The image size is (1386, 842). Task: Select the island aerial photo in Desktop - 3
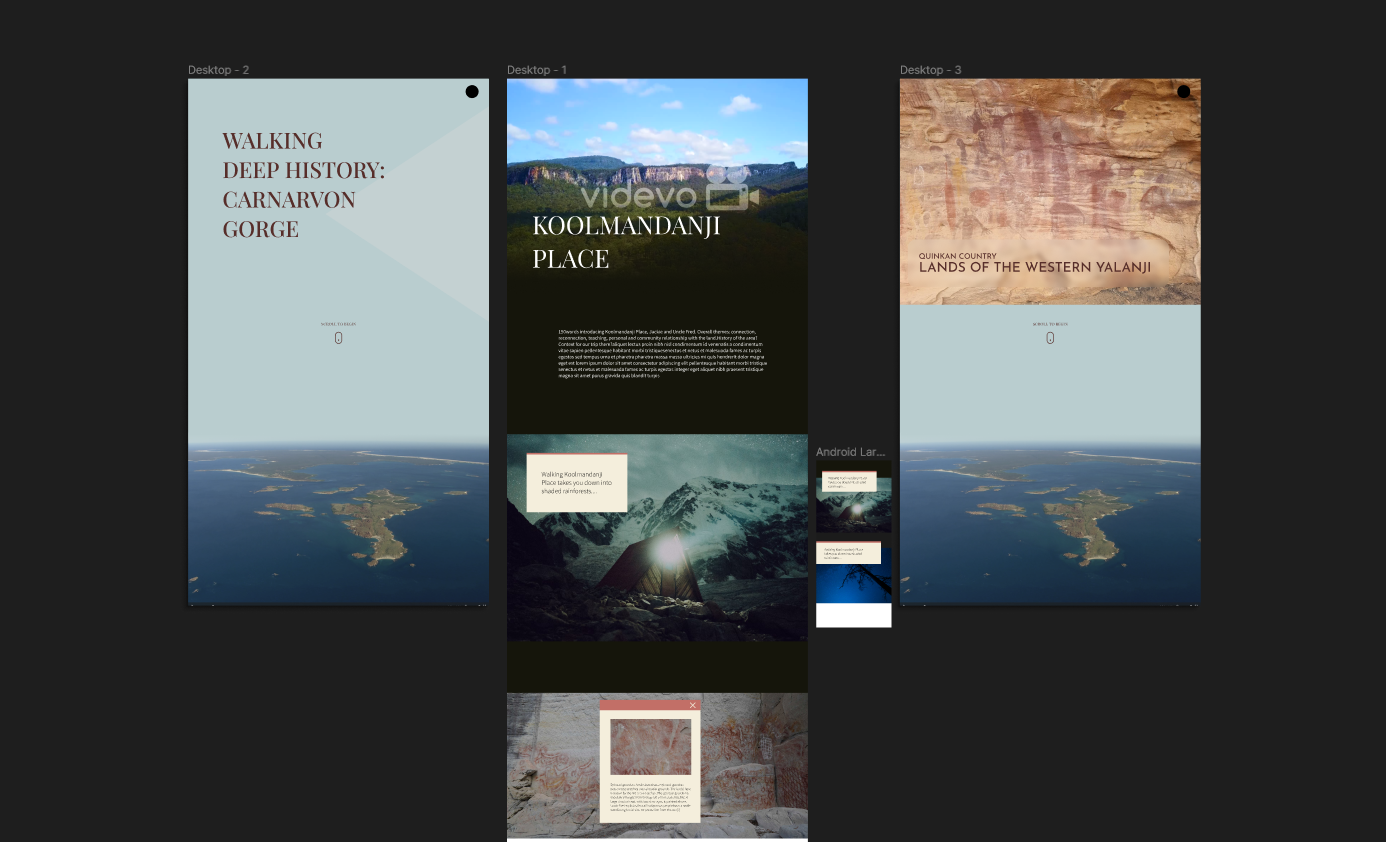1050,523
